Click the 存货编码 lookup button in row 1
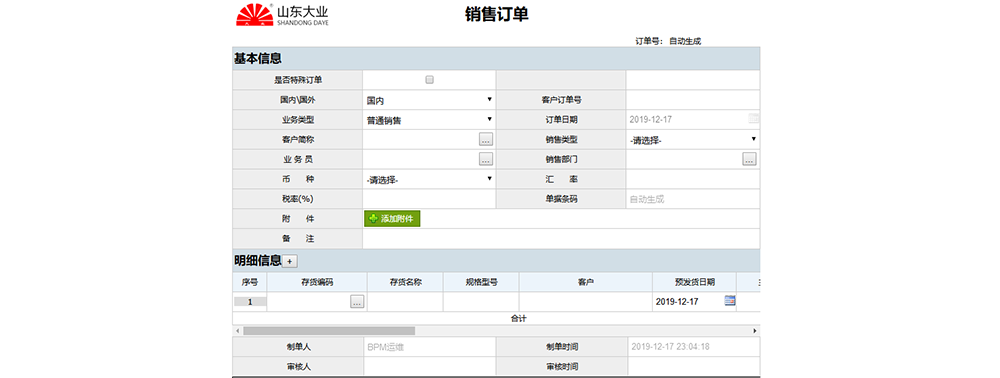 coord(357,302)
